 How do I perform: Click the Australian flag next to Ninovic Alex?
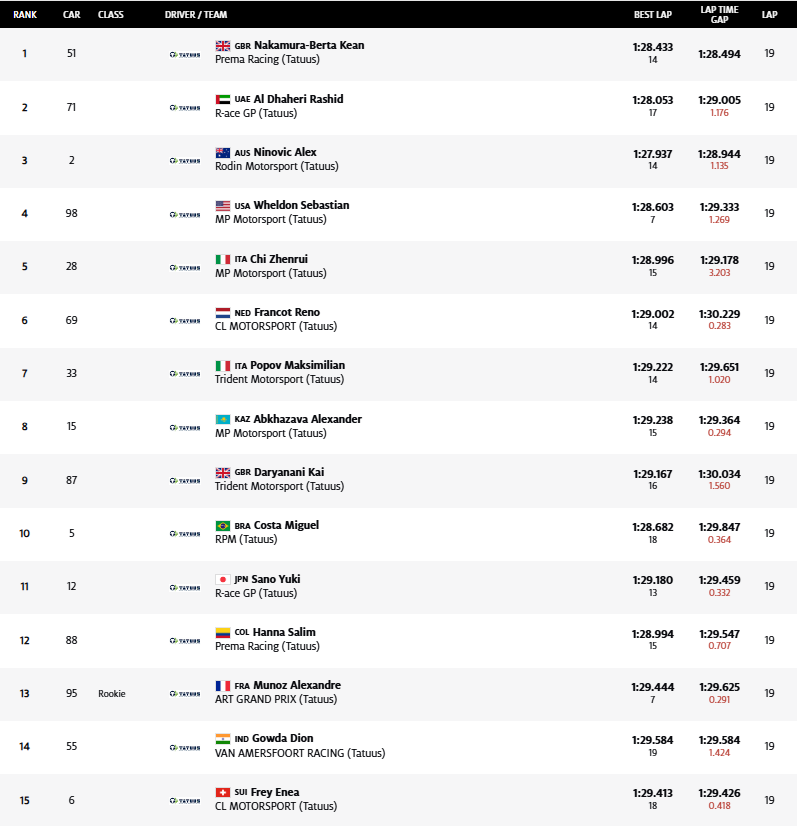223,153
